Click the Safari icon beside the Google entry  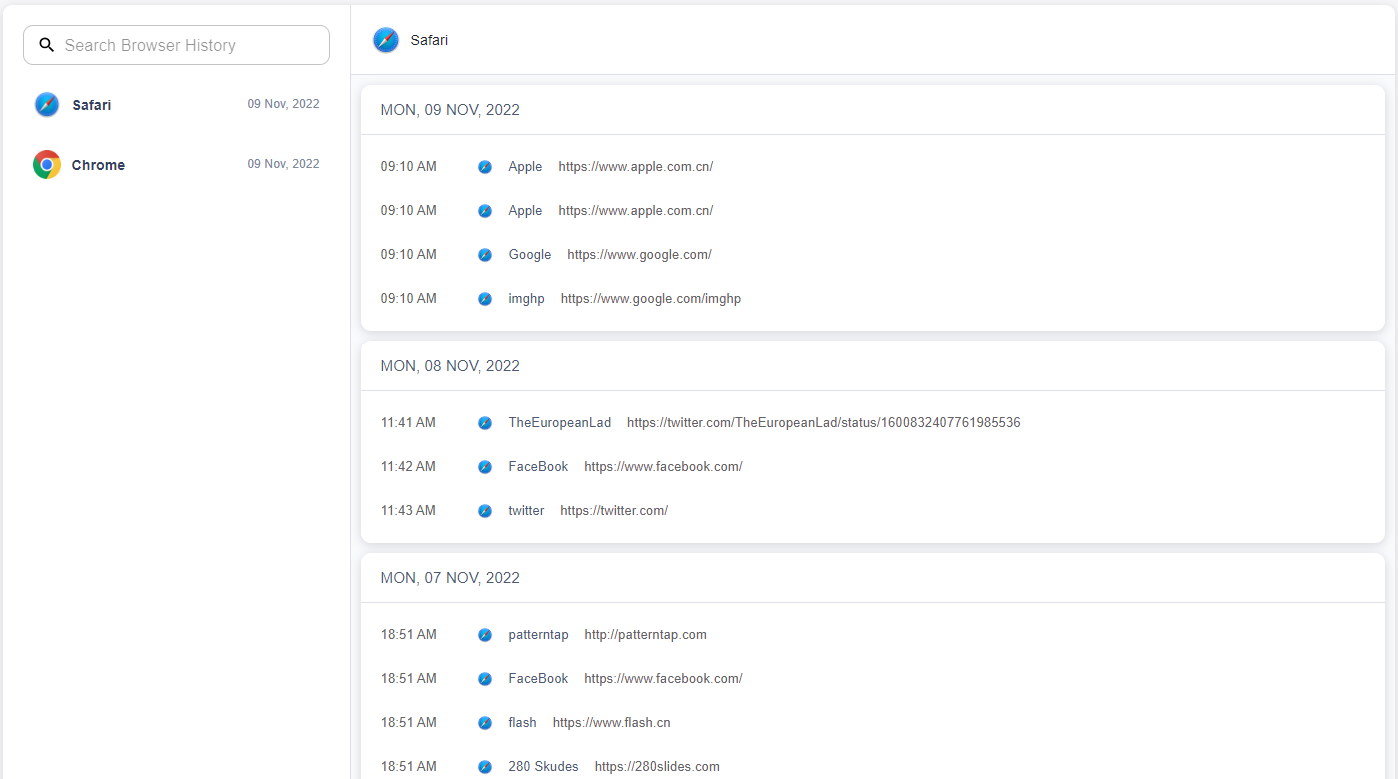(485, 254)
